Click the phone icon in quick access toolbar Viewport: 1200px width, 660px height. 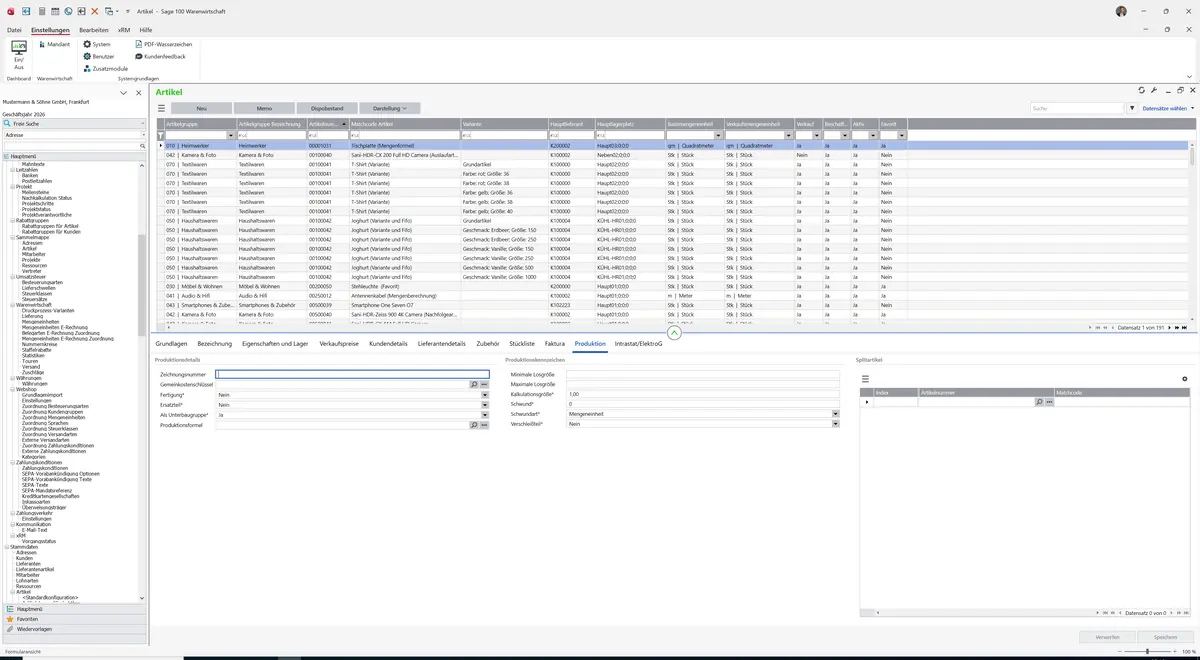(x=68, y=11)
